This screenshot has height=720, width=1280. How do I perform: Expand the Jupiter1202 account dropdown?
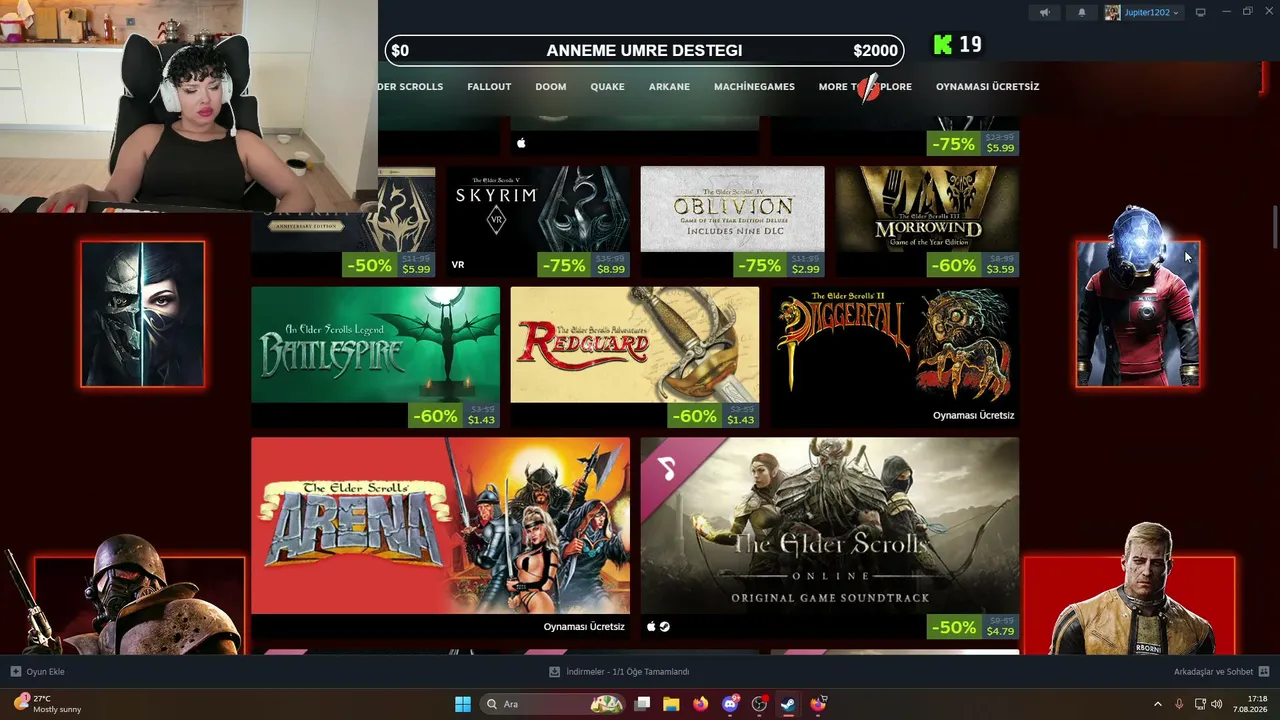(x=1143, y=12)
